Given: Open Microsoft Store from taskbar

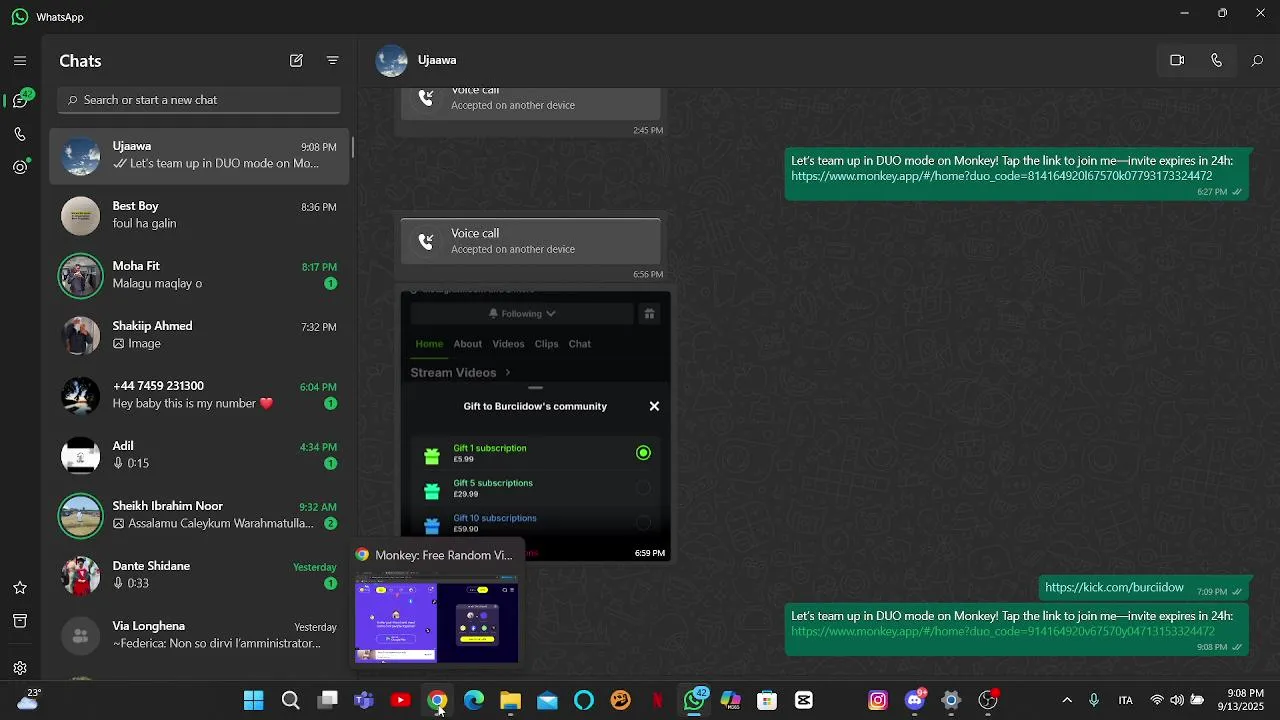Looking at the screenshot, I should click(x=767, y=700).
